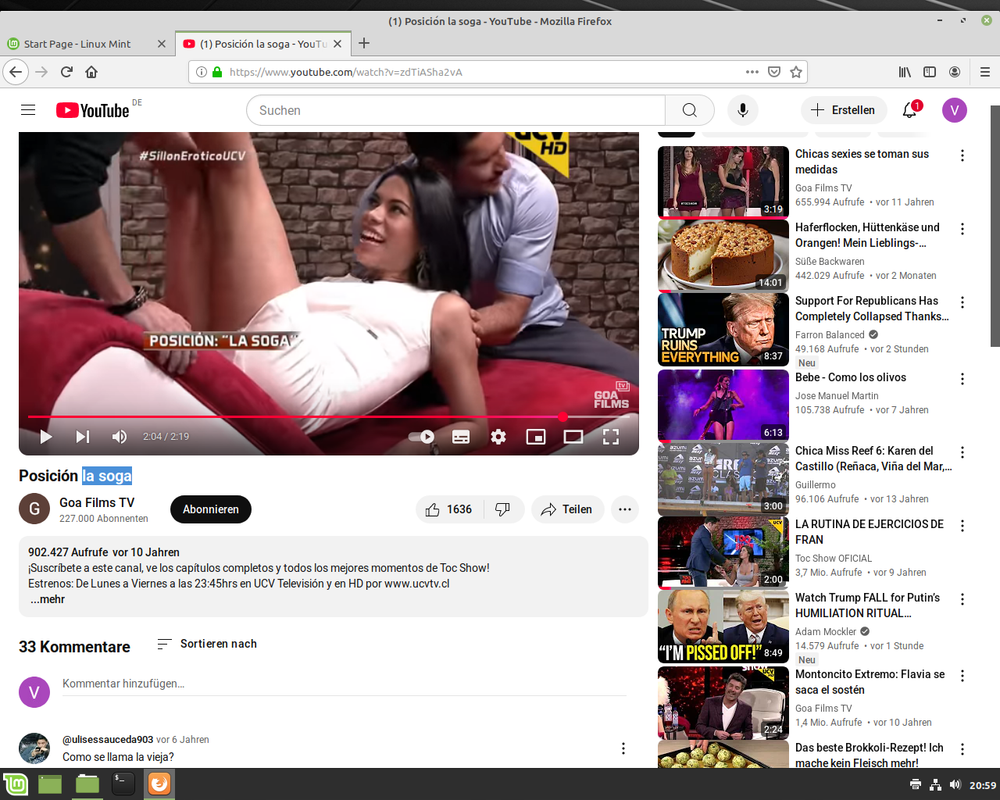
Task: Start voice search with the microphone
Action: tap(742, 110)
